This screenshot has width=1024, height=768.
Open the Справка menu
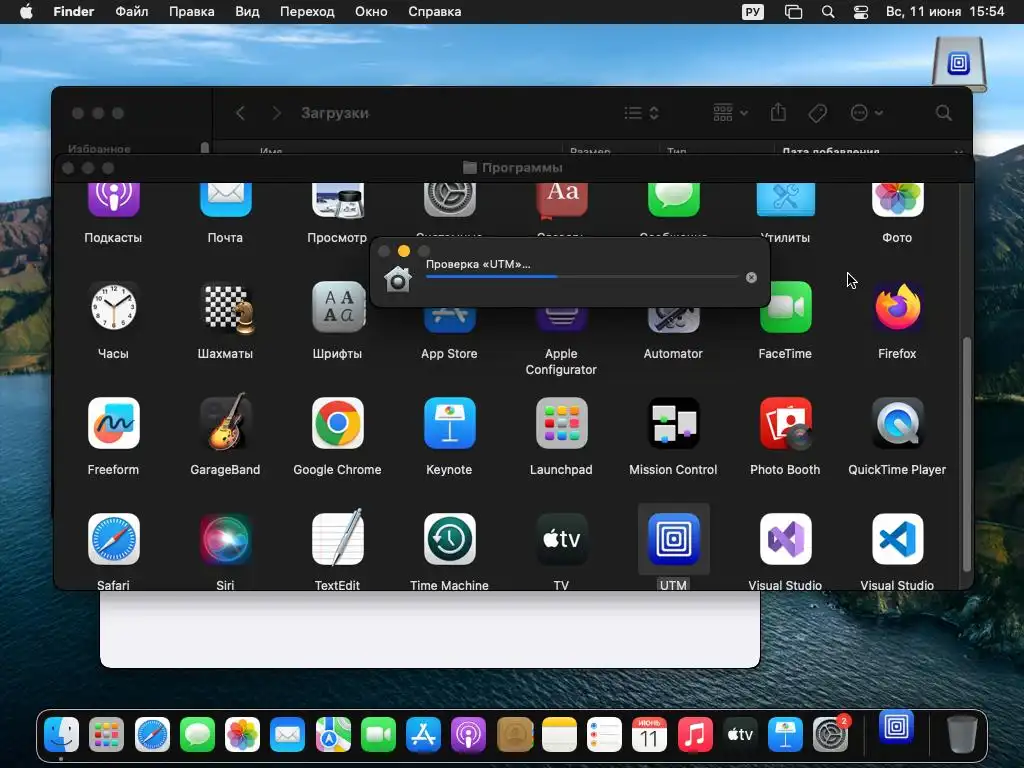434,12
